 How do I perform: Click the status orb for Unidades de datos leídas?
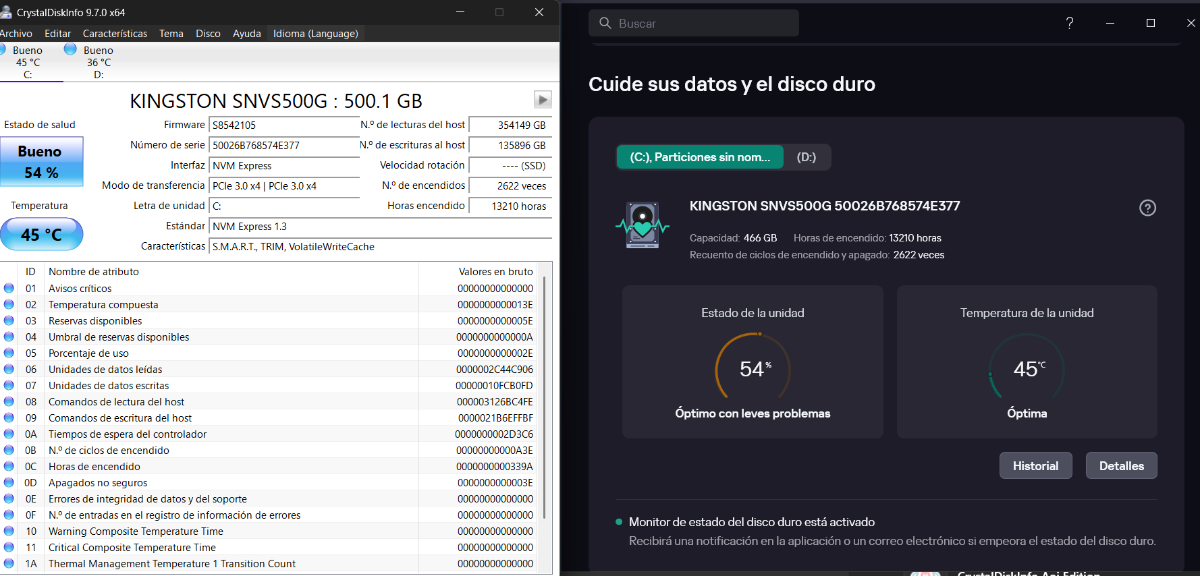(x=9, y=369)
